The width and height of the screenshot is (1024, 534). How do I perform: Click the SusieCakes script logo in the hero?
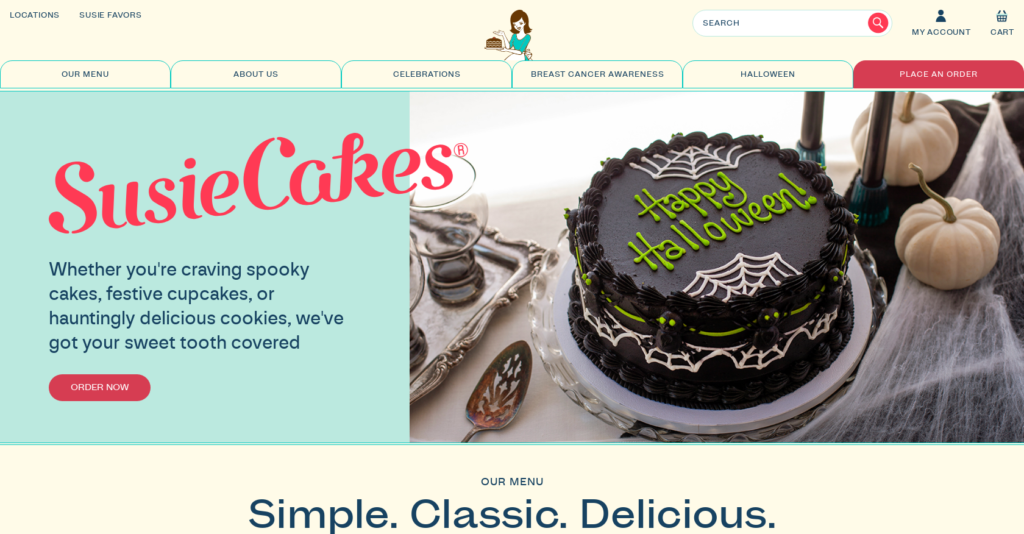click(259, 183)
